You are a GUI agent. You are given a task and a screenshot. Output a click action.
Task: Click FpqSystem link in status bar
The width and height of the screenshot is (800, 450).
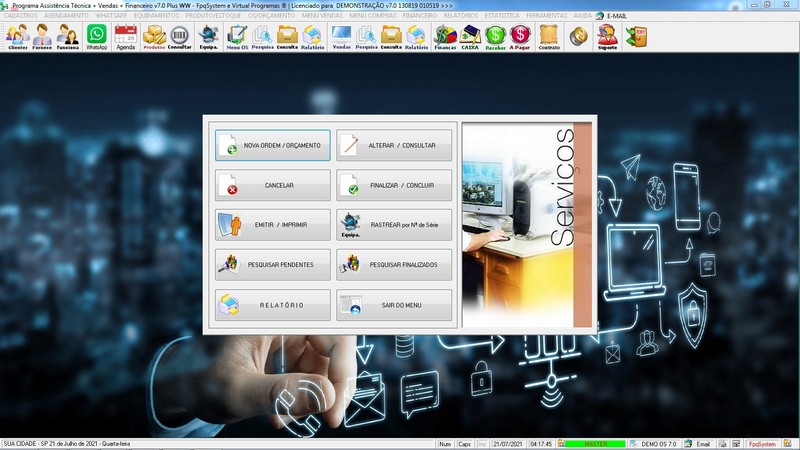(x=762, y=444)
